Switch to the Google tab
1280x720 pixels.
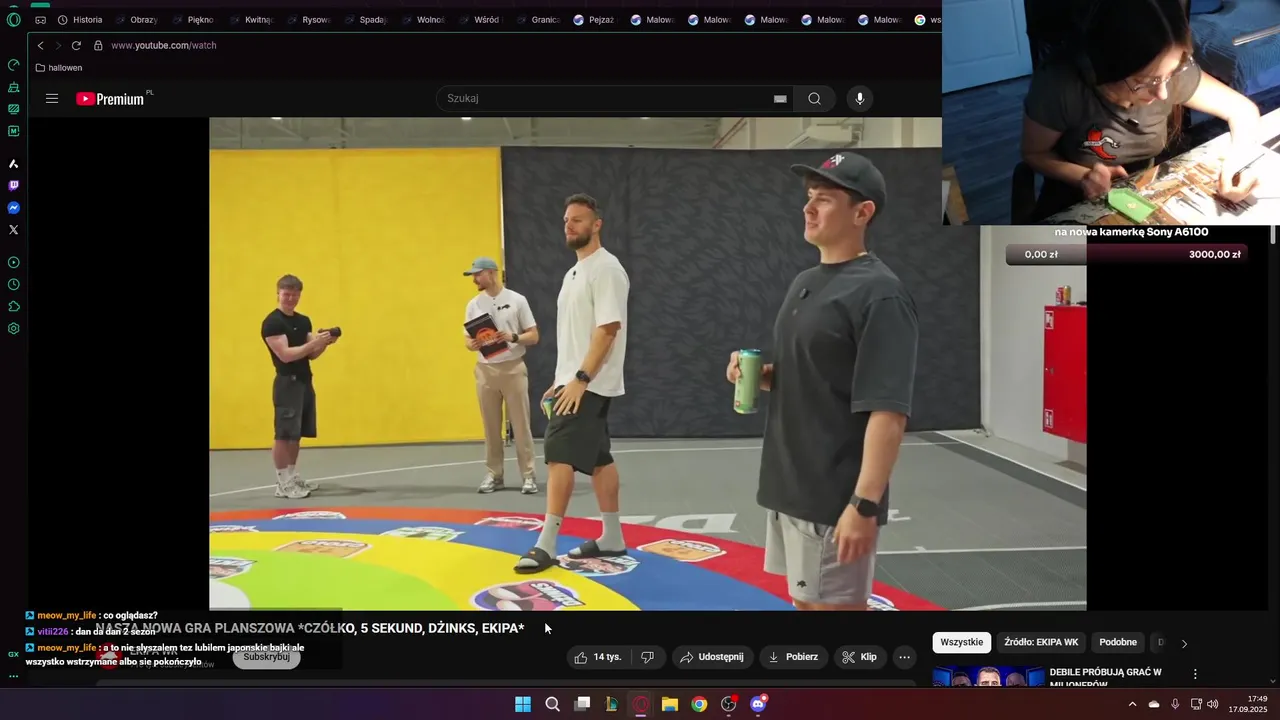(x=927, y=20)
